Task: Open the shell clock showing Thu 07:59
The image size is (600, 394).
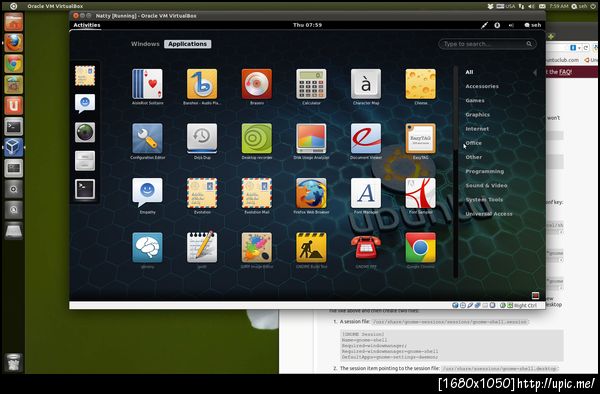Action: (x=307, y=25)
